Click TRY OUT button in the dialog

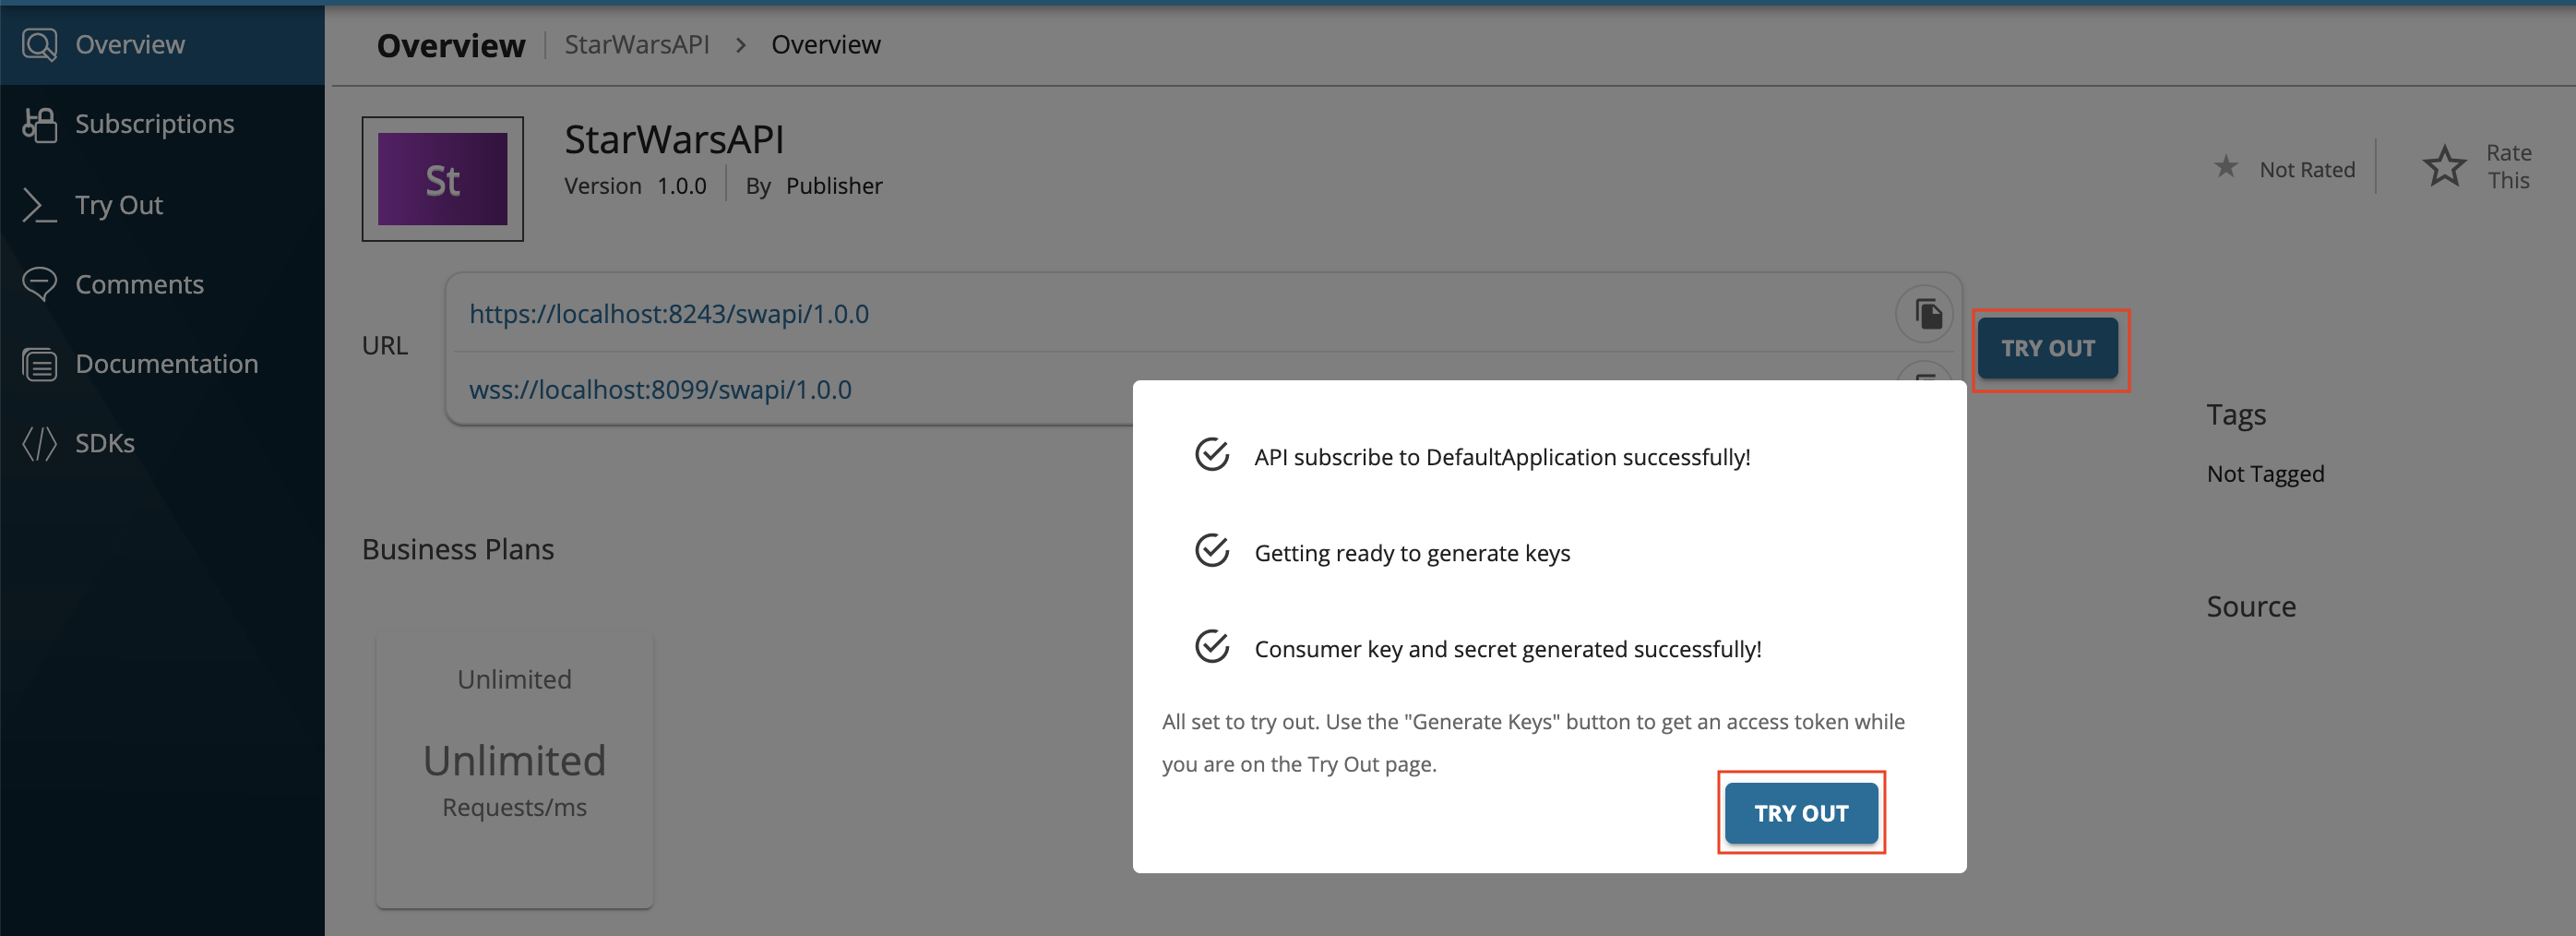(x=1800, y=813)
